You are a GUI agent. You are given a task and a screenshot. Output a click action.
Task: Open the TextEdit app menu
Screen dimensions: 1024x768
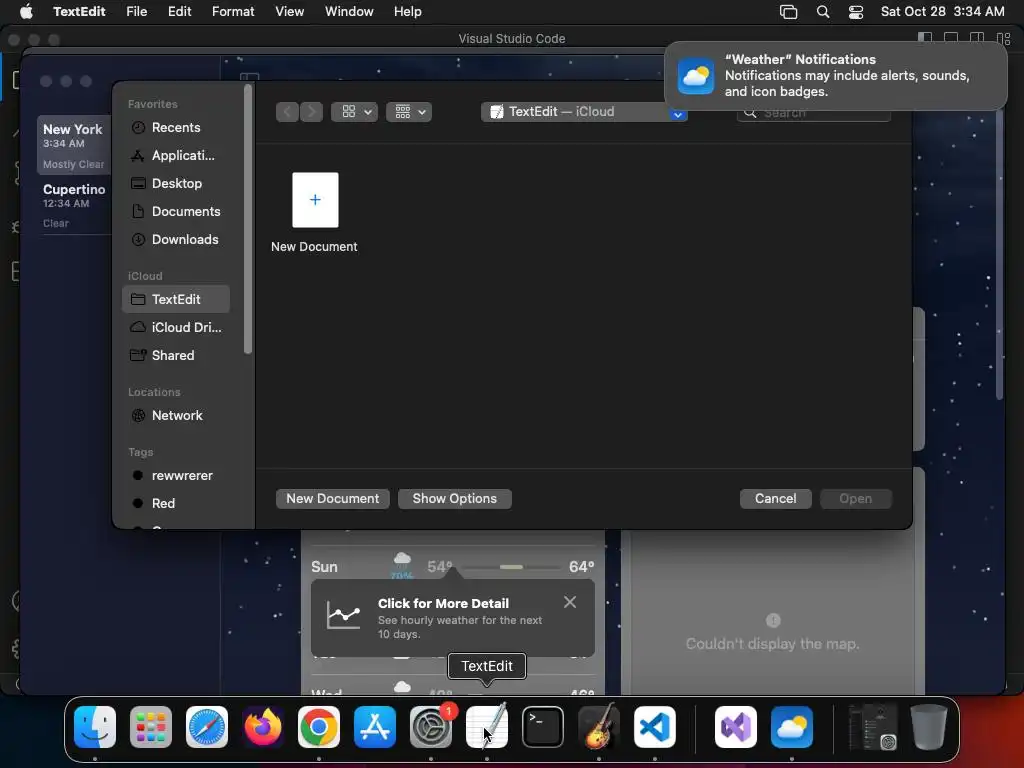[79, 12]
